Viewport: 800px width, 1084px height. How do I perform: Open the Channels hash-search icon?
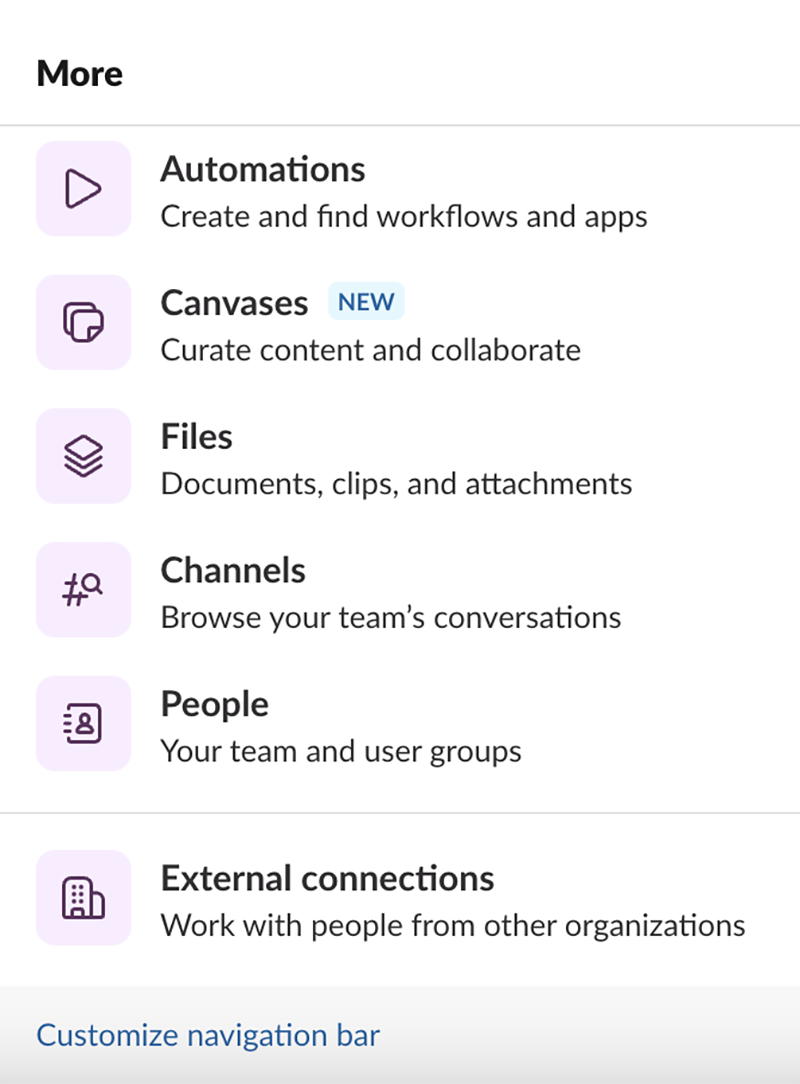pos(83,590)
